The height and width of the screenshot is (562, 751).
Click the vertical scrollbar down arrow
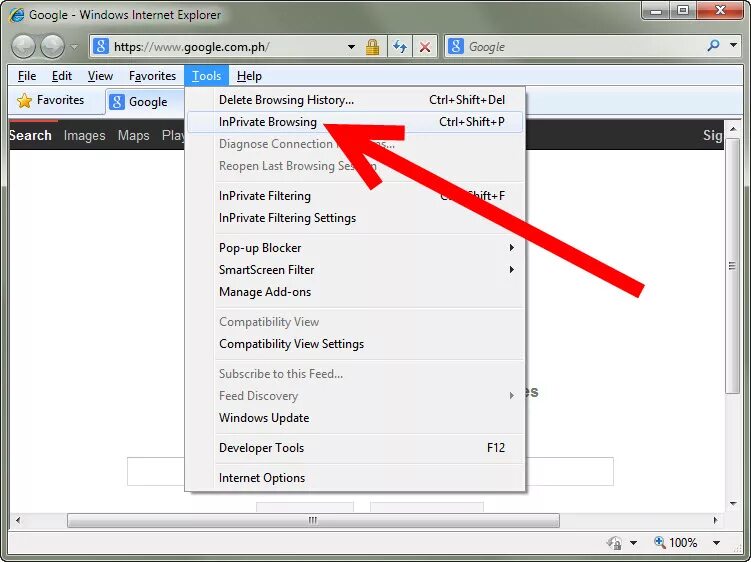(733, 504)
